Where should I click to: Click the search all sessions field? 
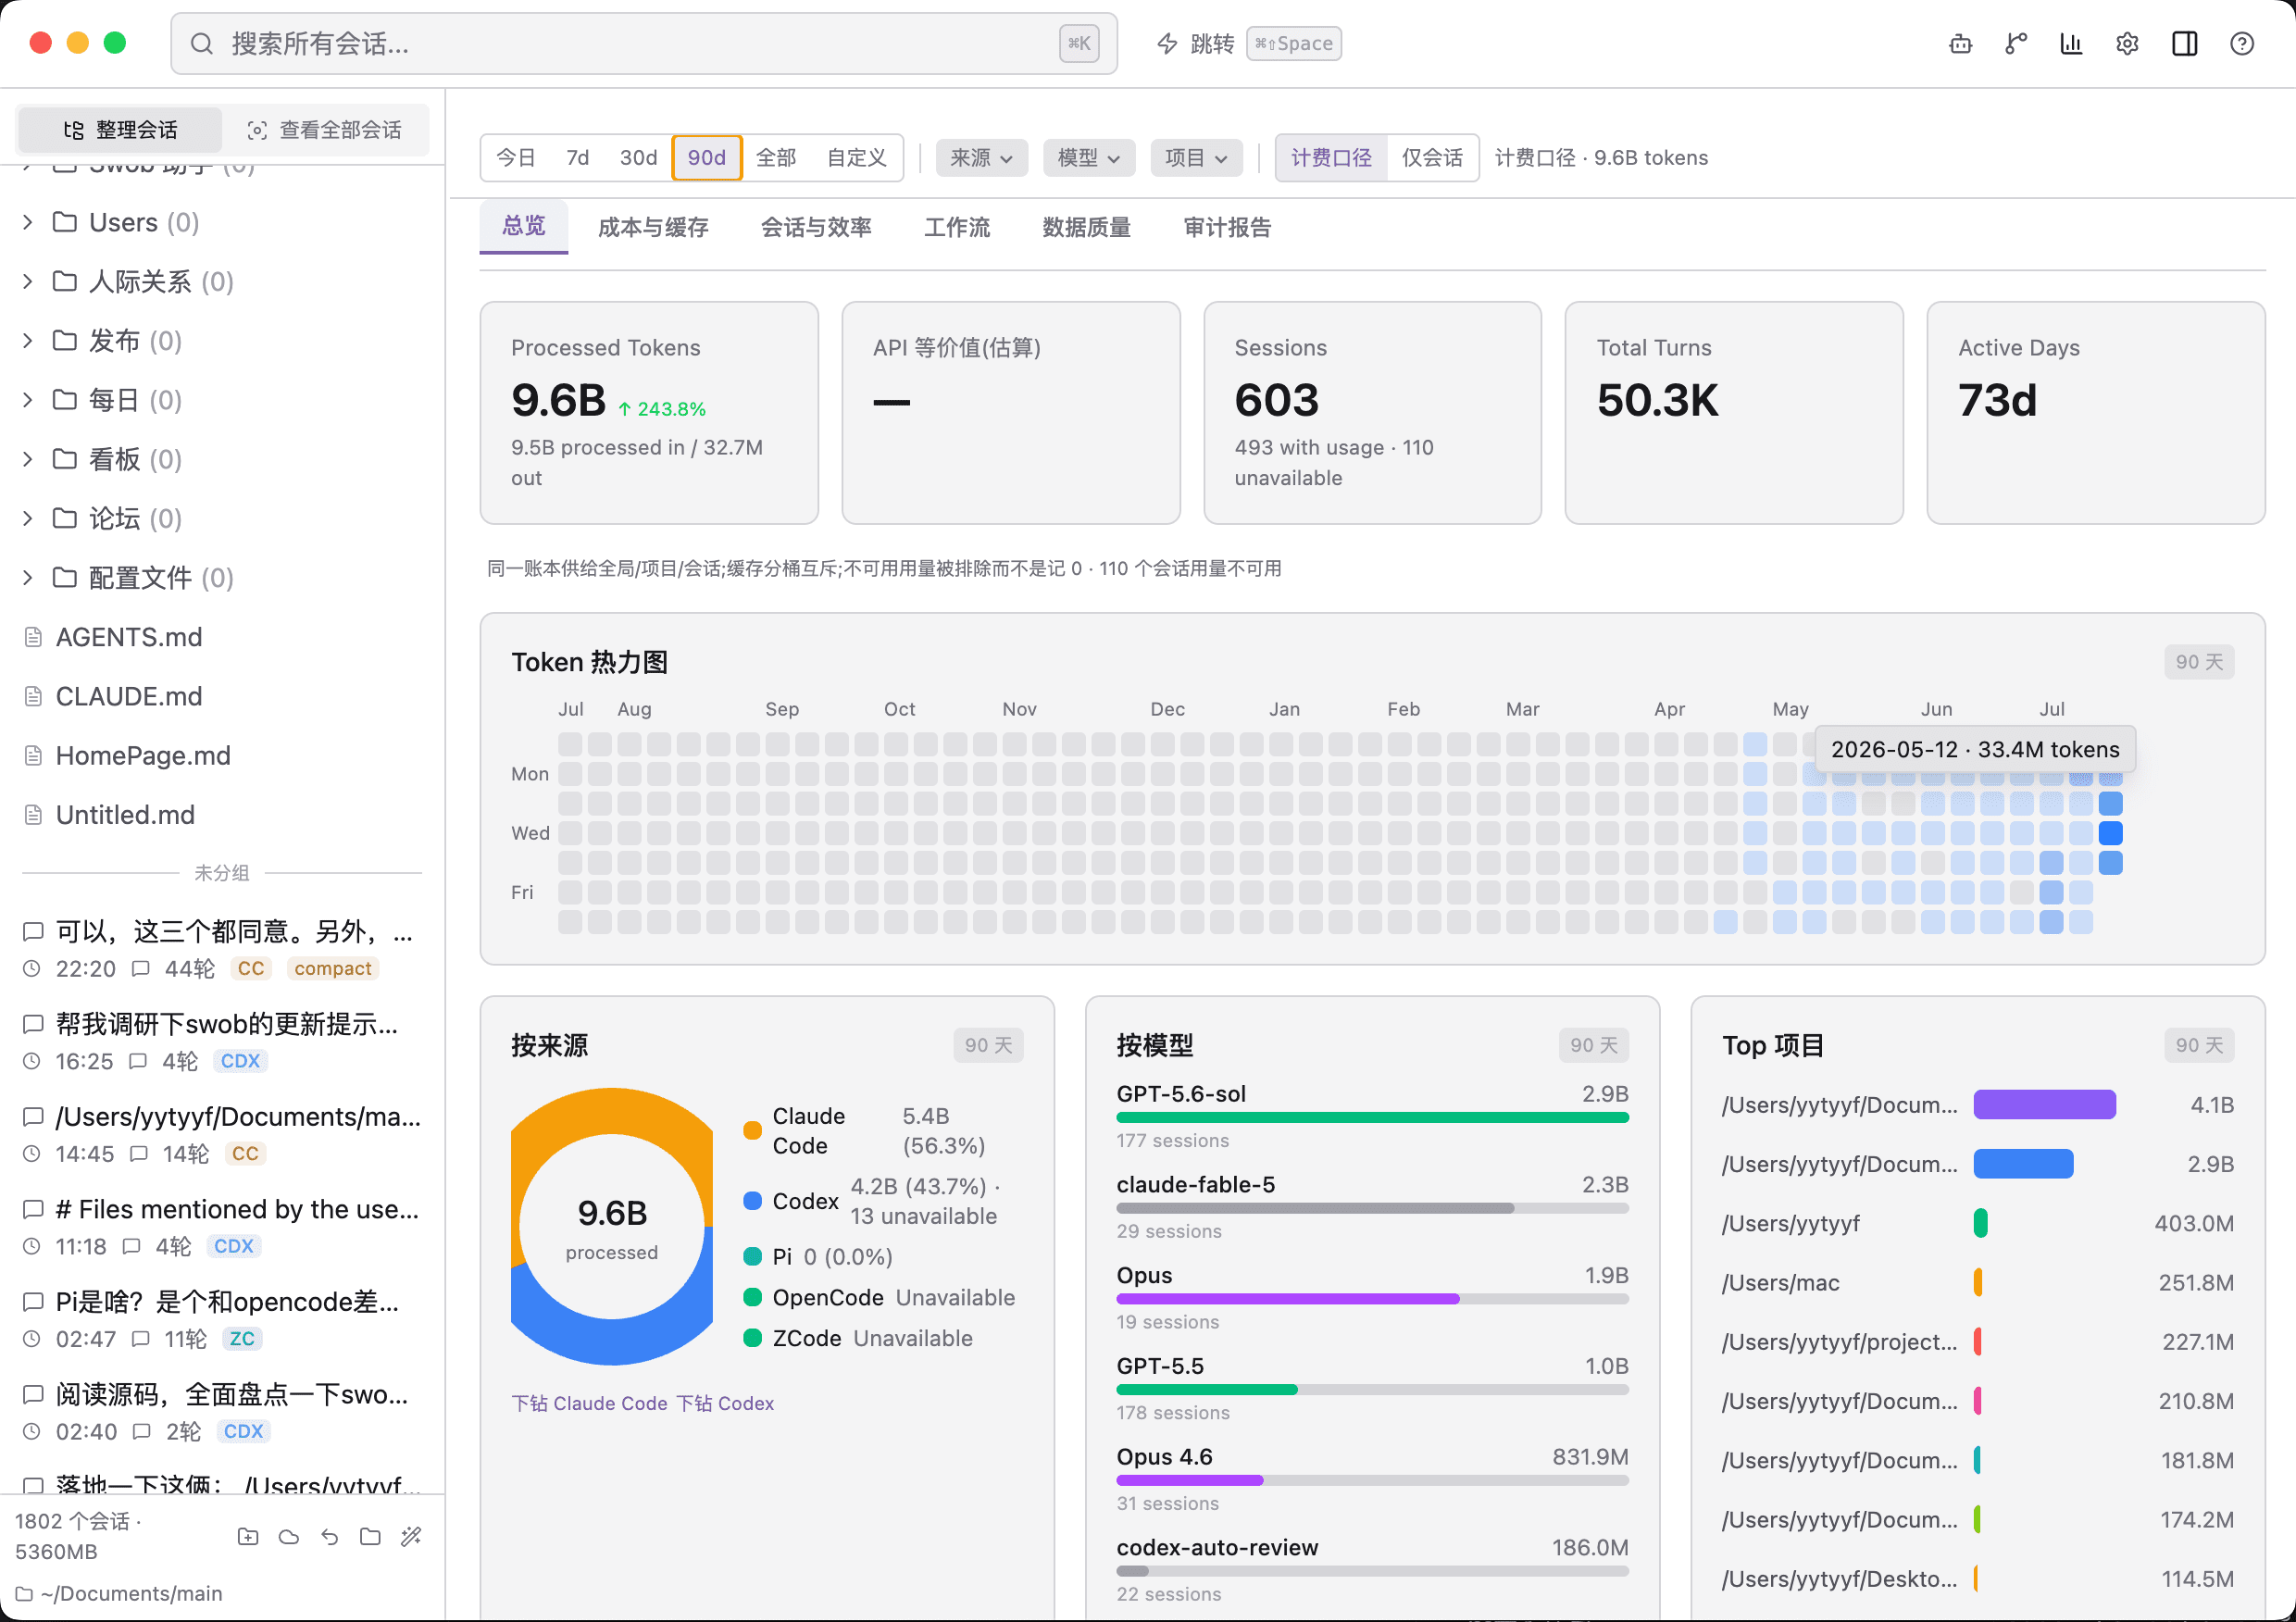(x=644, y=44)
